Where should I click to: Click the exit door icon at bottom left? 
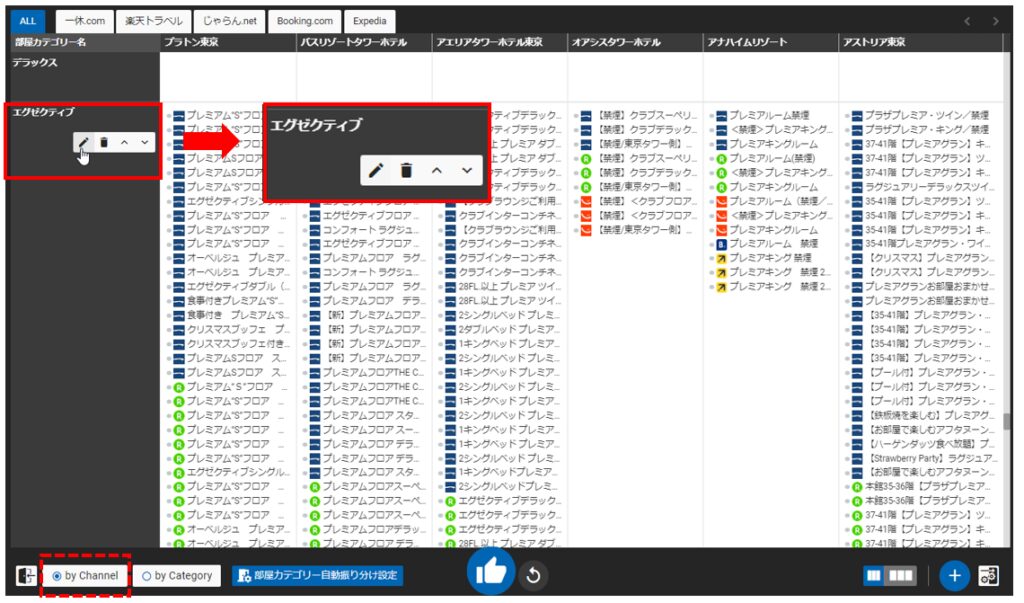[x=25, y=576]
